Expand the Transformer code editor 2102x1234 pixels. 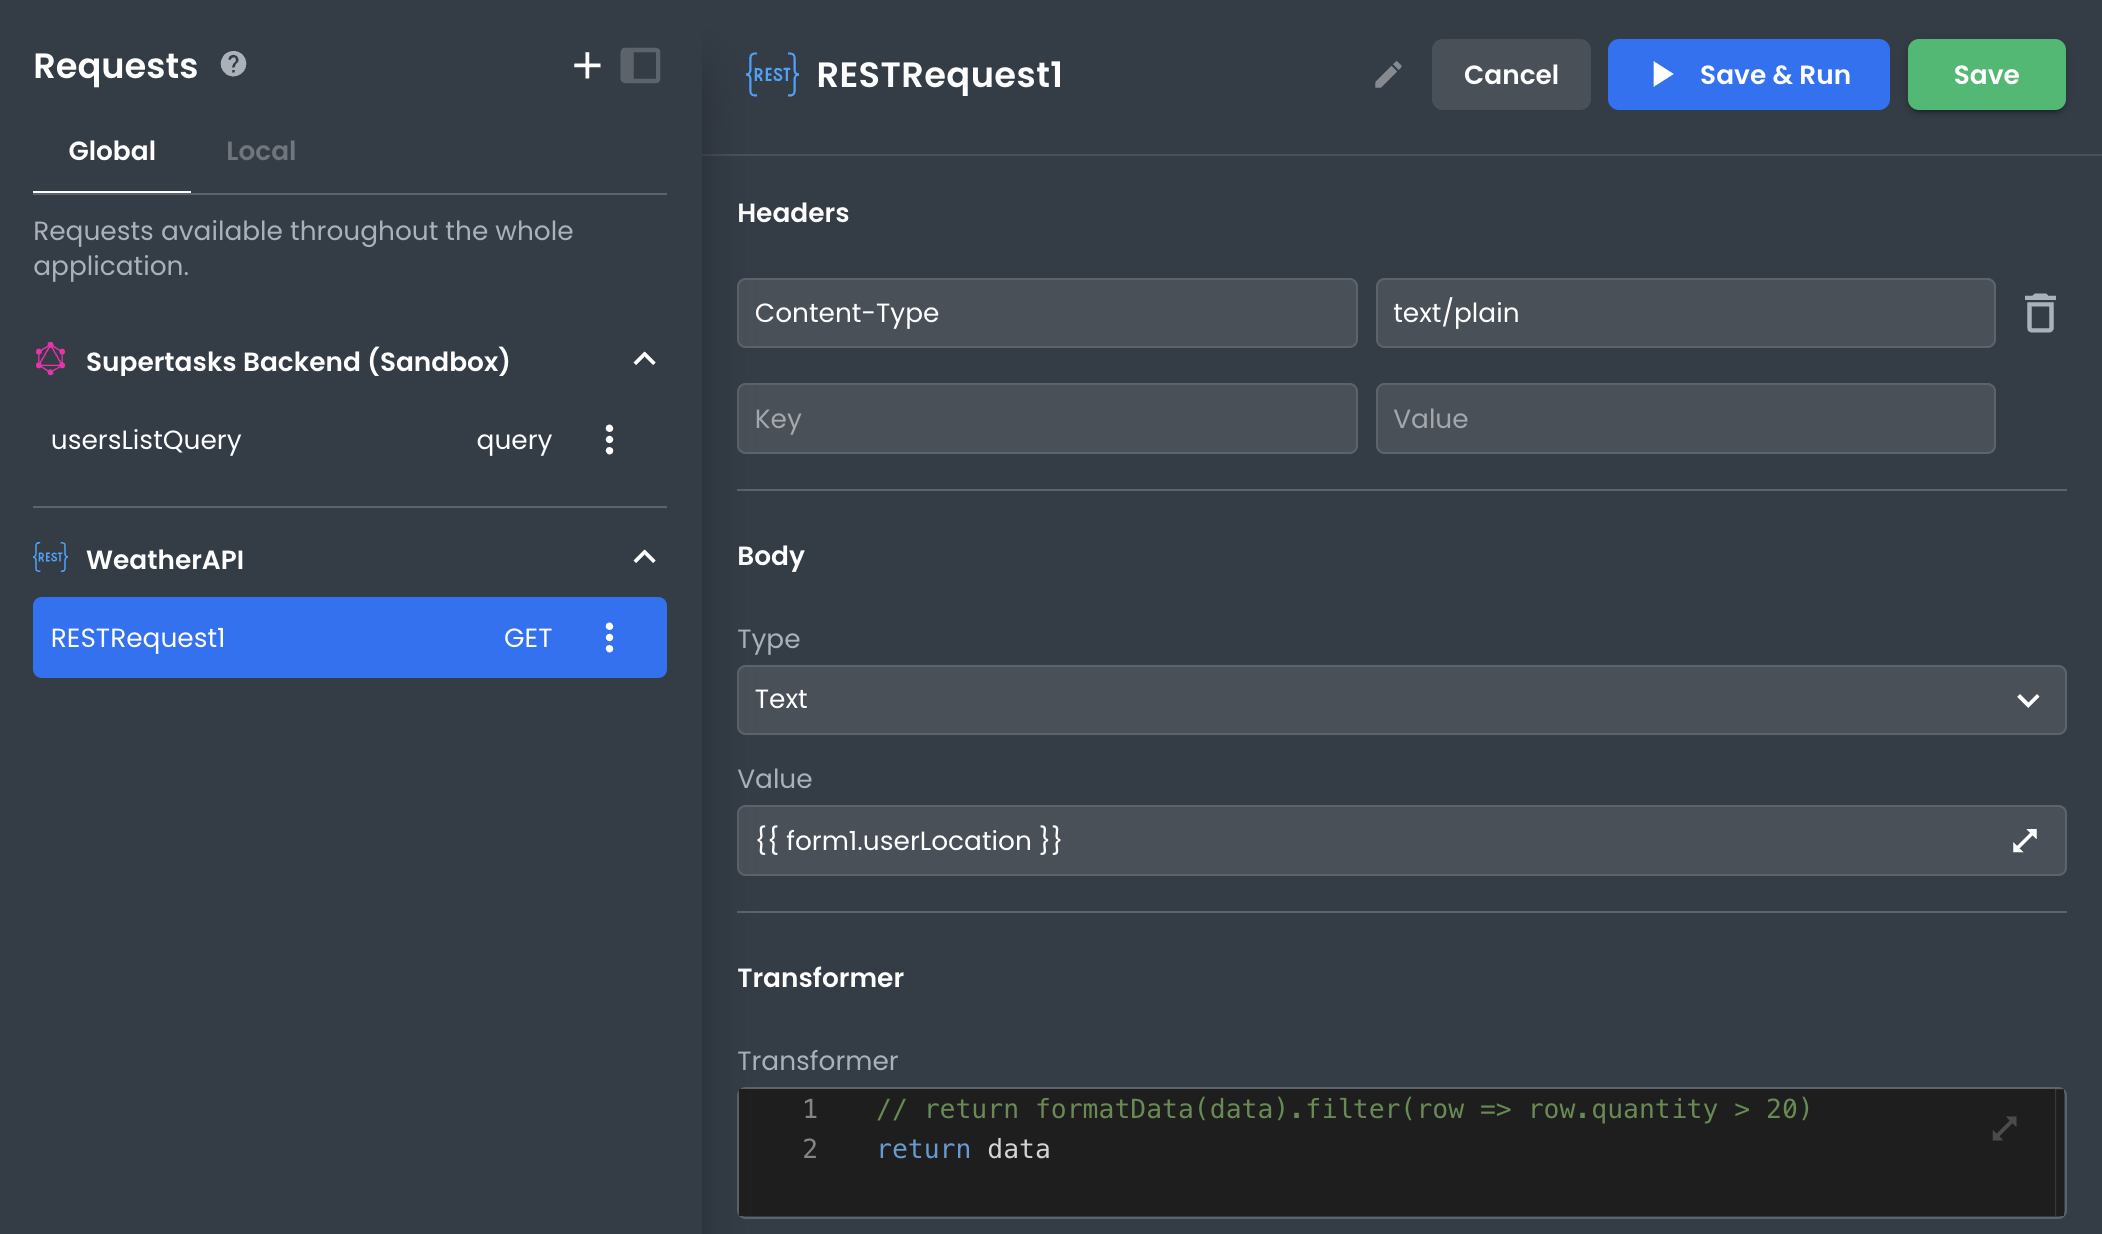[x=2004, y=1129]
